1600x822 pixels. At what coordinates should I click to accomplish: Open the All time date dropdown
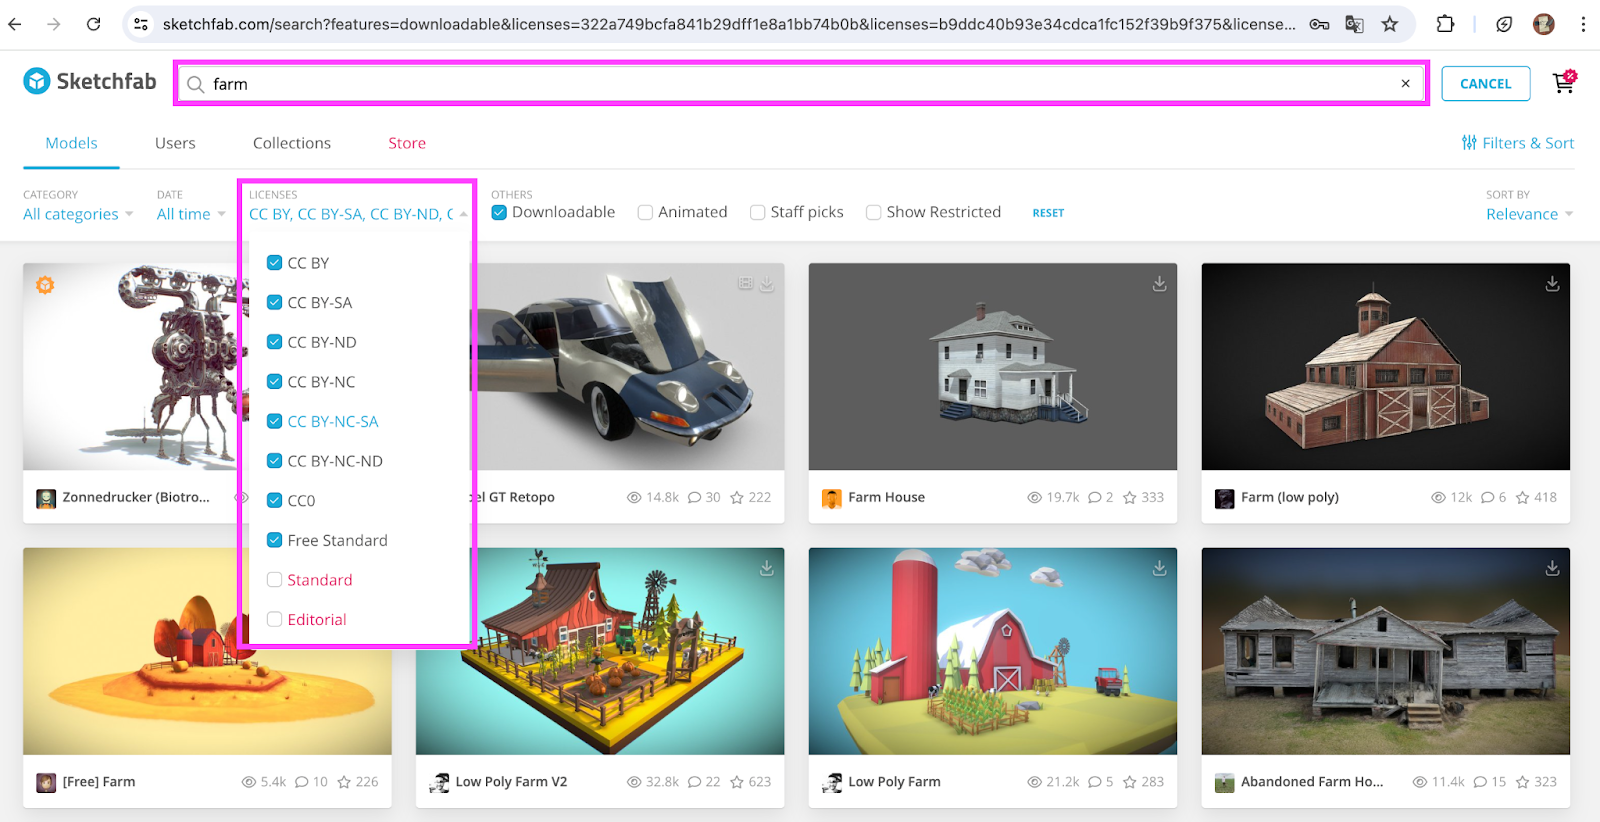(x=190, y=214)
